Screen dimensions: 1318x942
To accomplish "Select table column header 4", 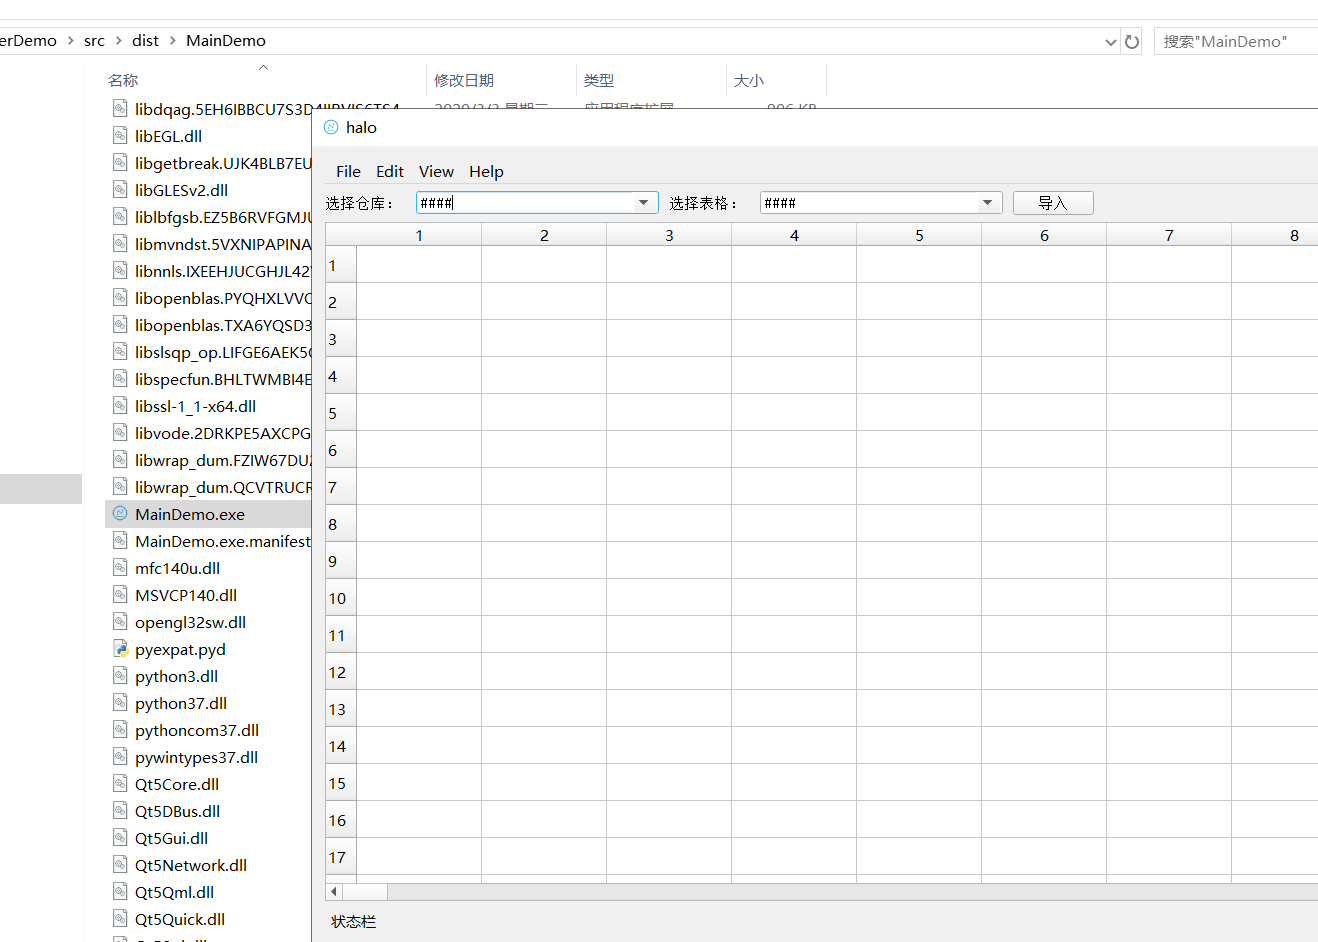I will click(x=794, y=235).
